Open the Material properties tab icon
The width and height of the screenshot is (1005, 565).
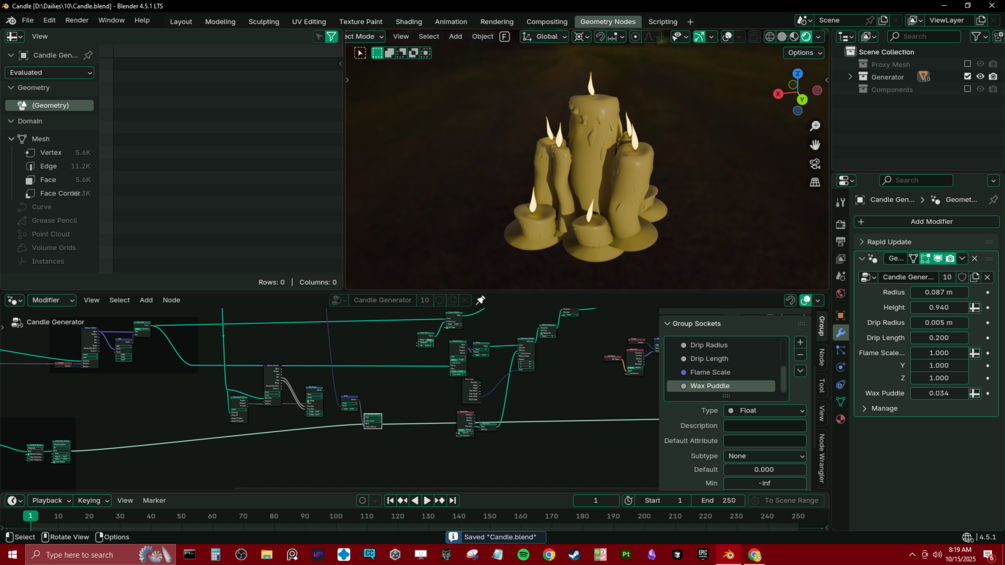point(840,419)
